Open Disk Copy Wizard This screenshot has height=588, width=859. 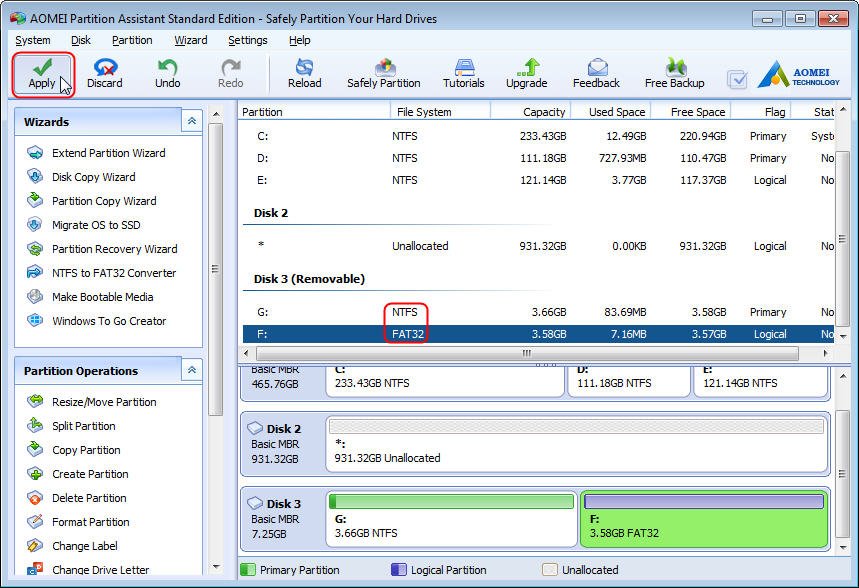pyautogui.click(x=81, y=177)
